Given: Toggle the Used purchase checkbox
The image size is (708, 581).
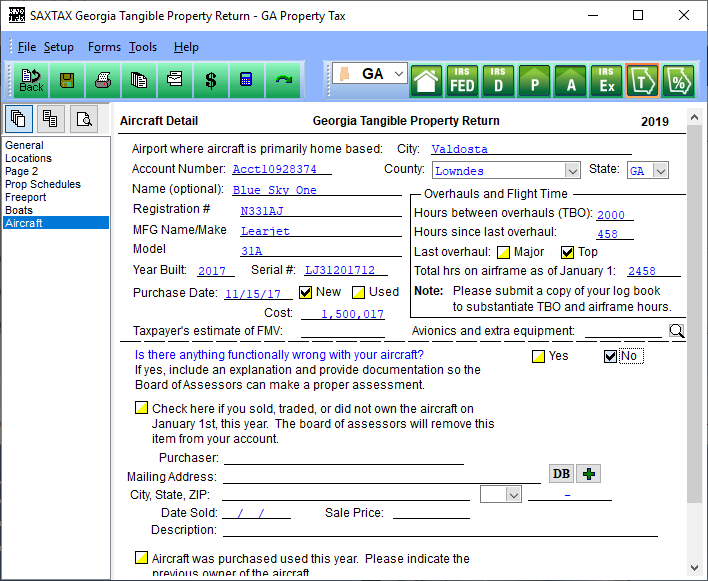Looking at the screenshot, I should point(359,293).
